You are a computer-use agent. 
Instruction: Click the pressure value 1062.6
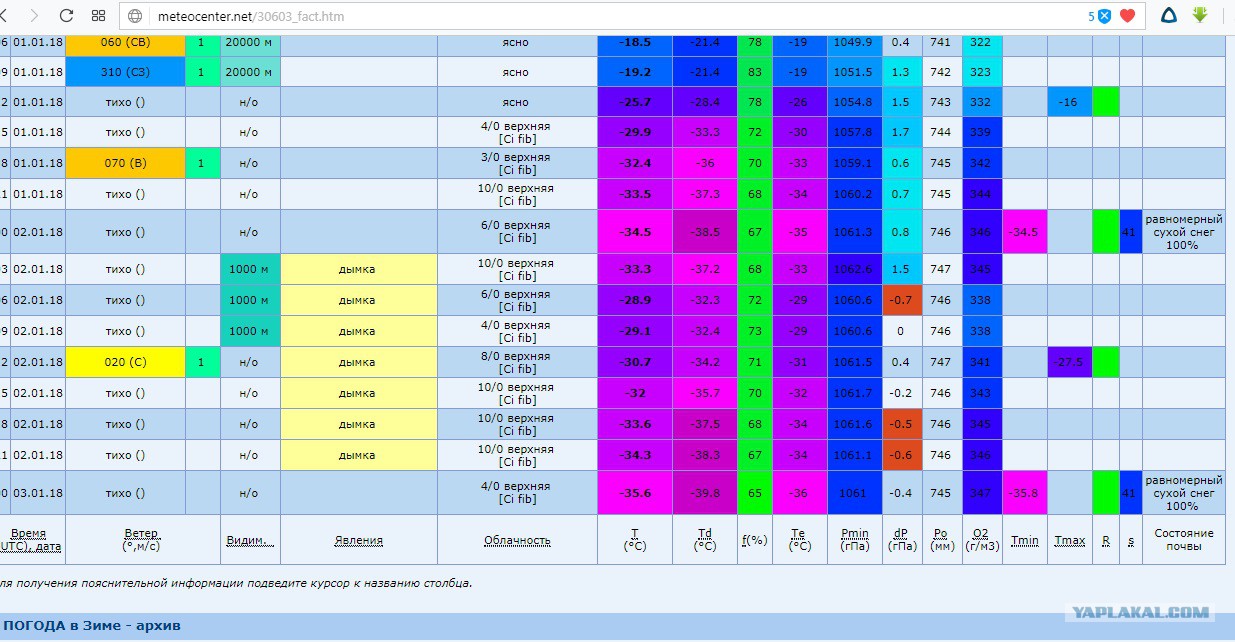[855, 269]
